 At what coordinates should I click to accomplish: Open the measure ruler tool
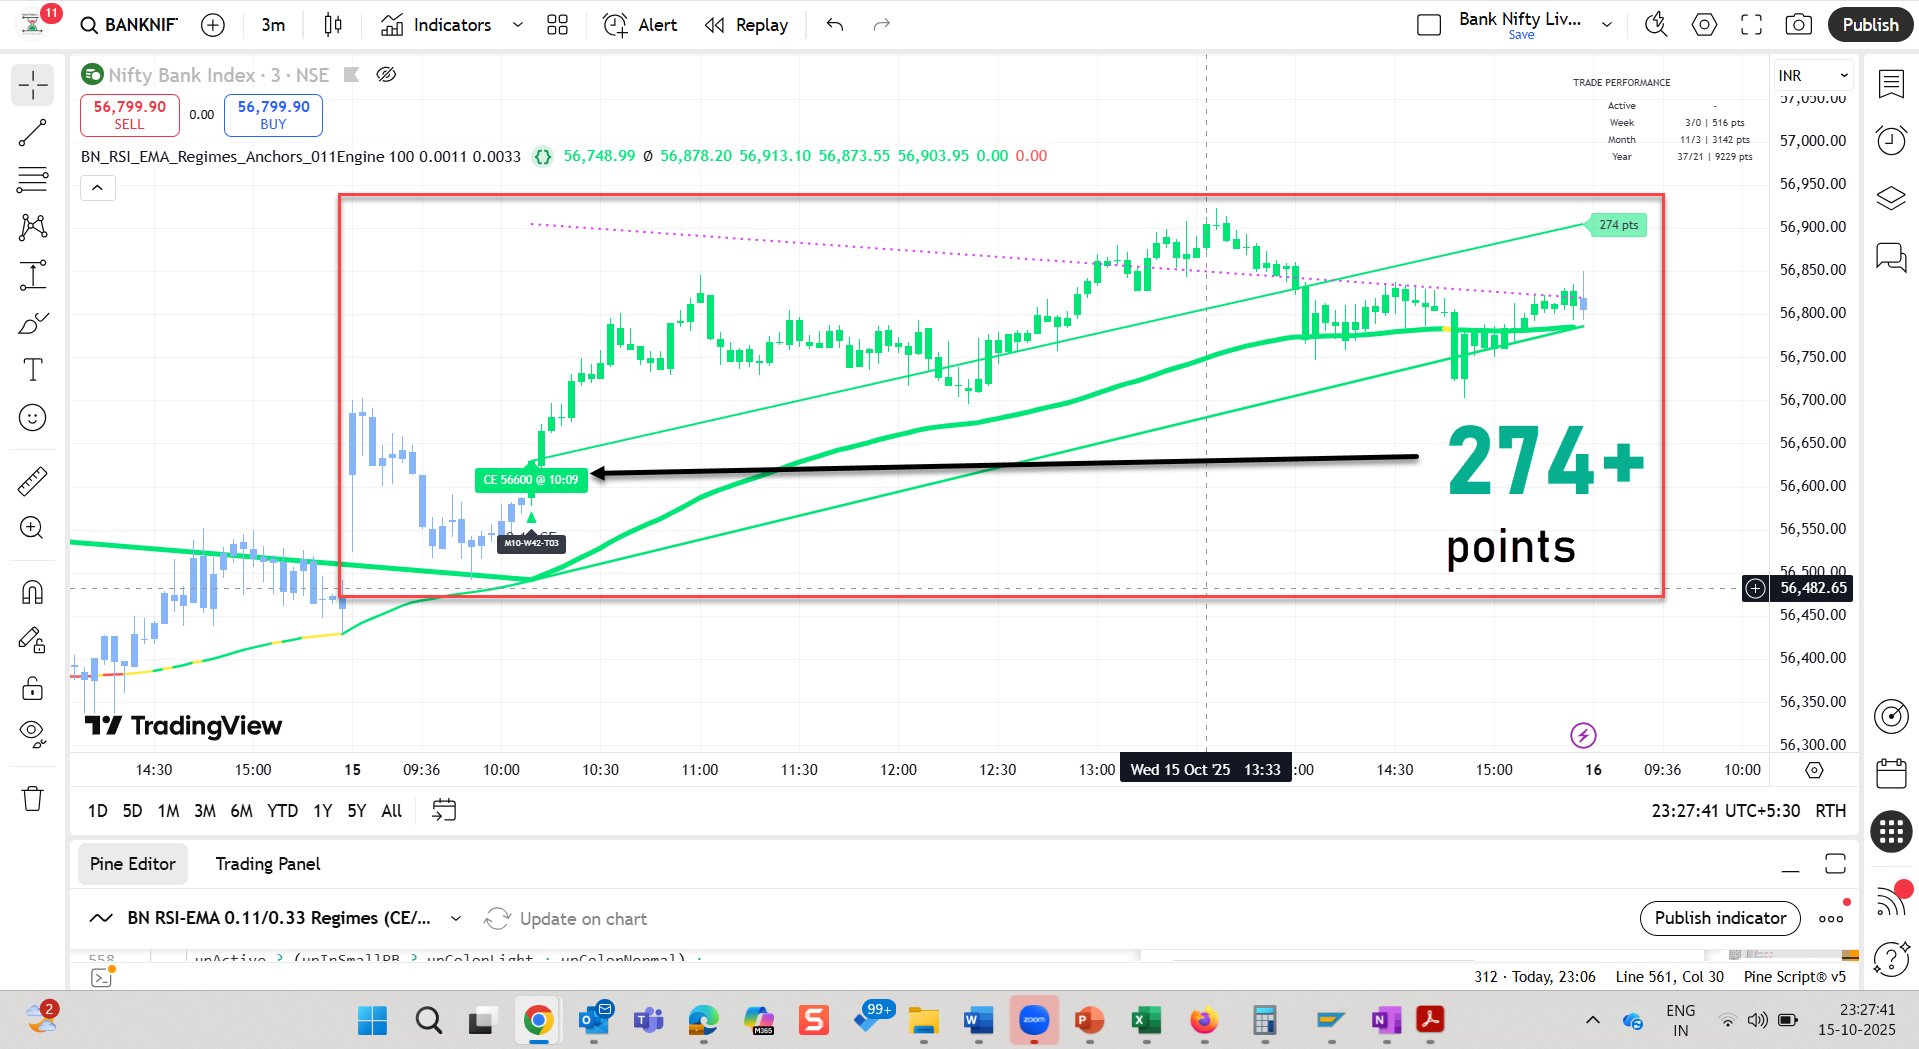pos(33,481)
